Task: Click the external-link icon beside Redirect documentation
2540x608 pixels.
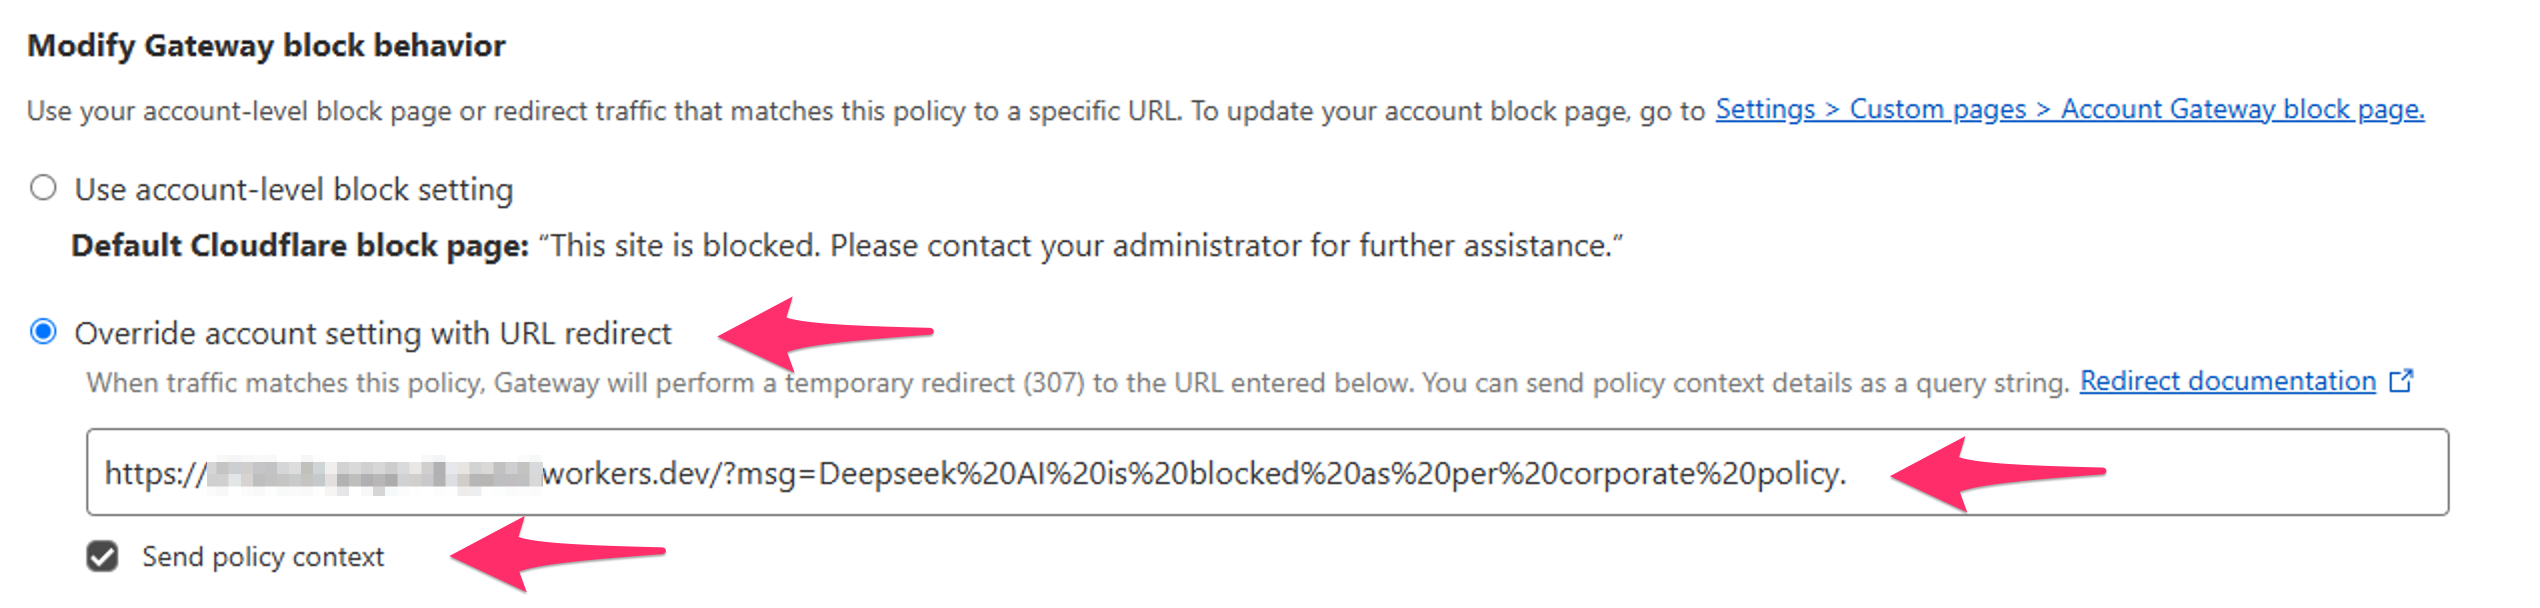Action: pos(2400,381)
